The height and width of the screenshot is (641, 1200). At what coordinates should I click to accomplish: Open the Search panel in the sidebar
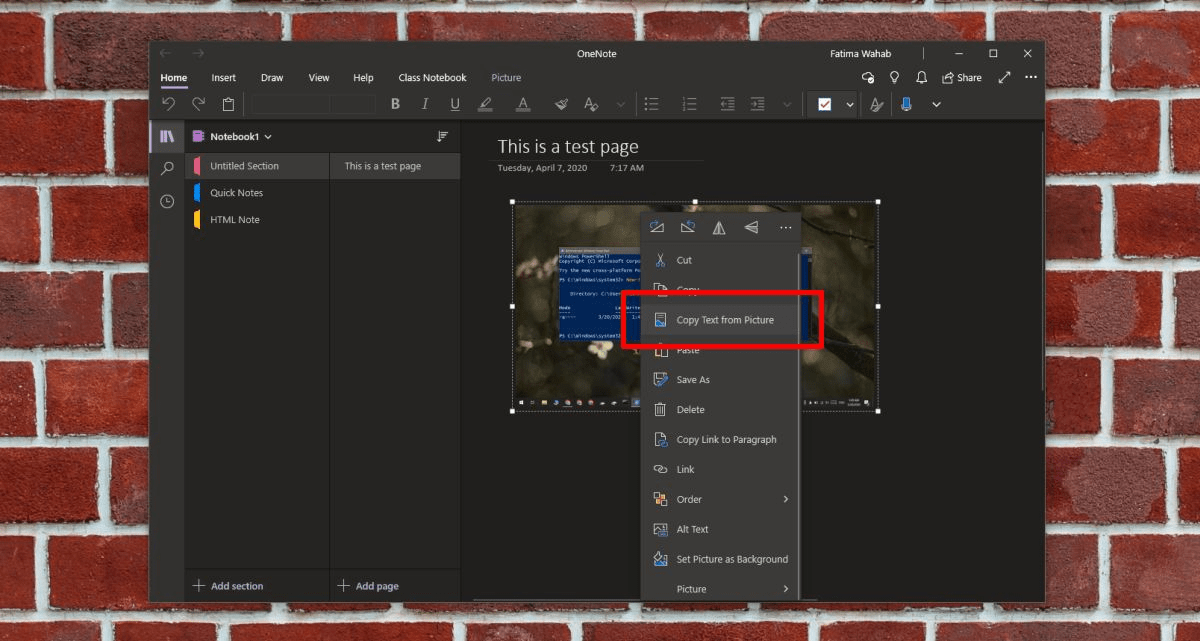click(x=167, y=168)
